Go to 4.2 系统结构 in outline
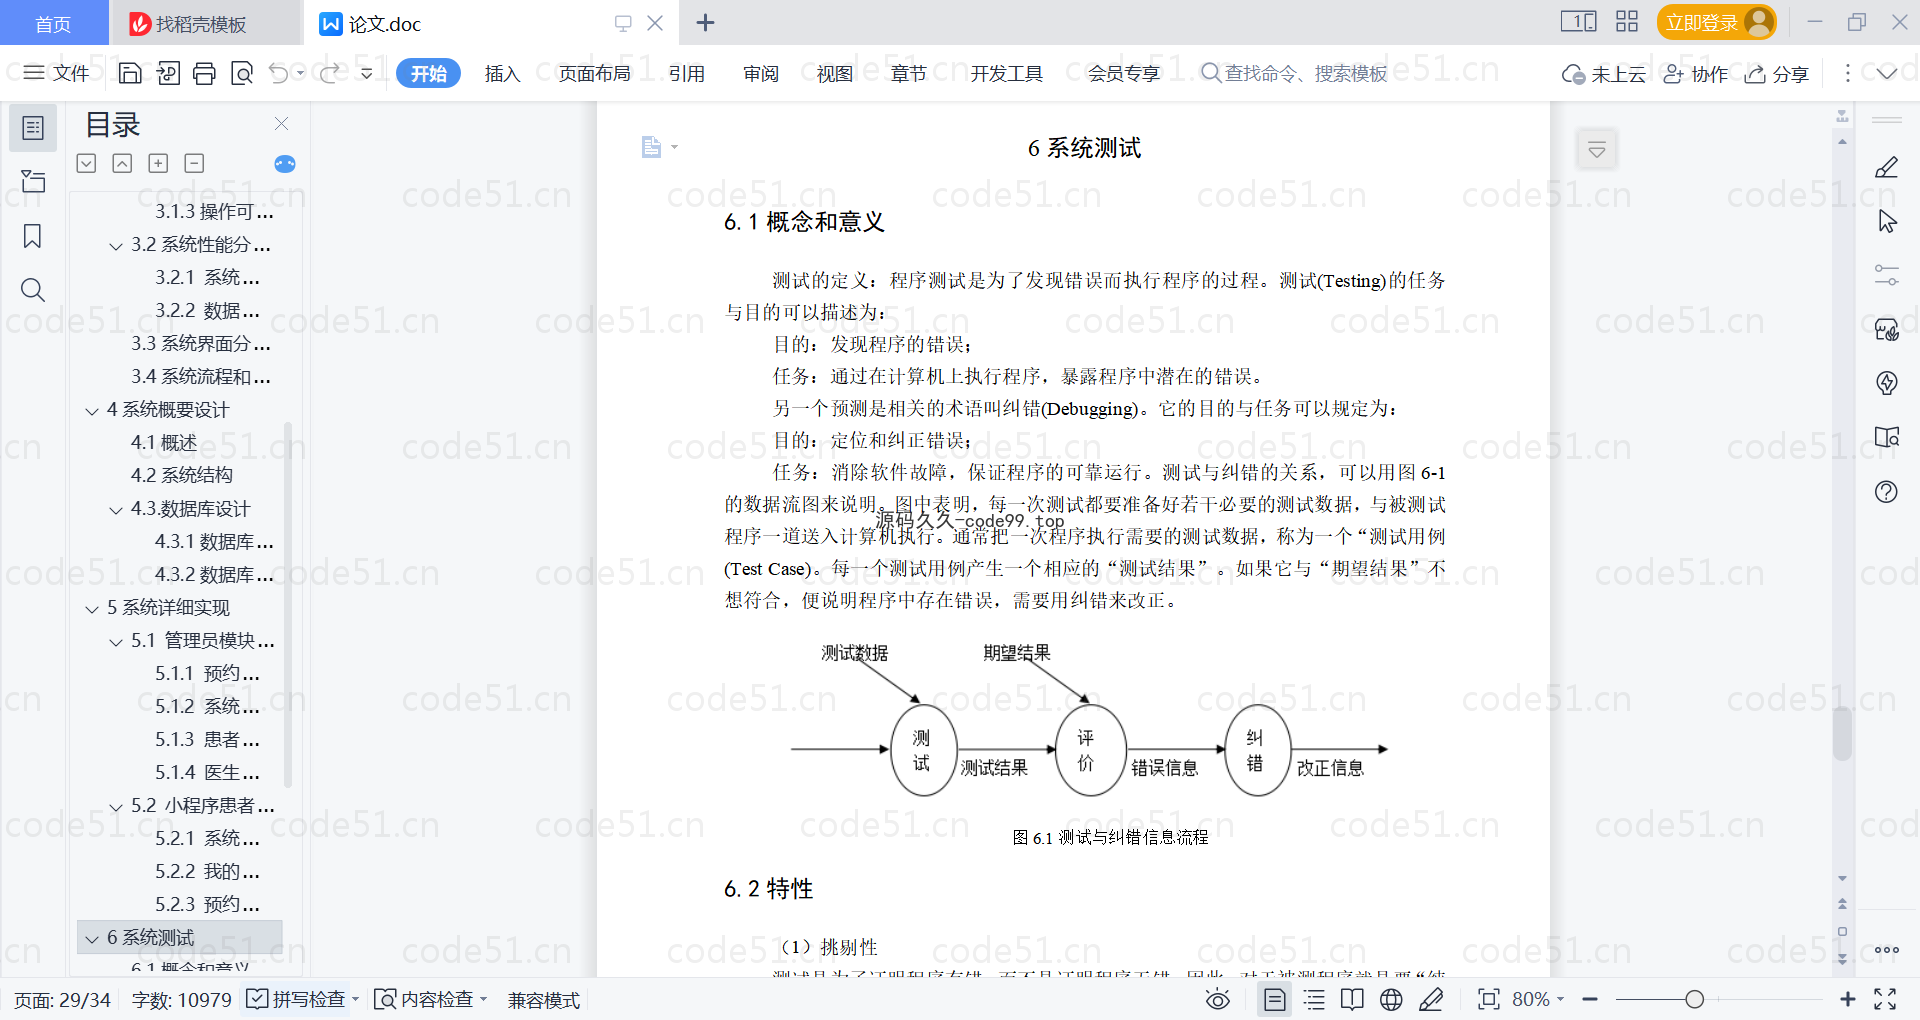Screen dimensions: 1920x1020 (x=182, y=475)
